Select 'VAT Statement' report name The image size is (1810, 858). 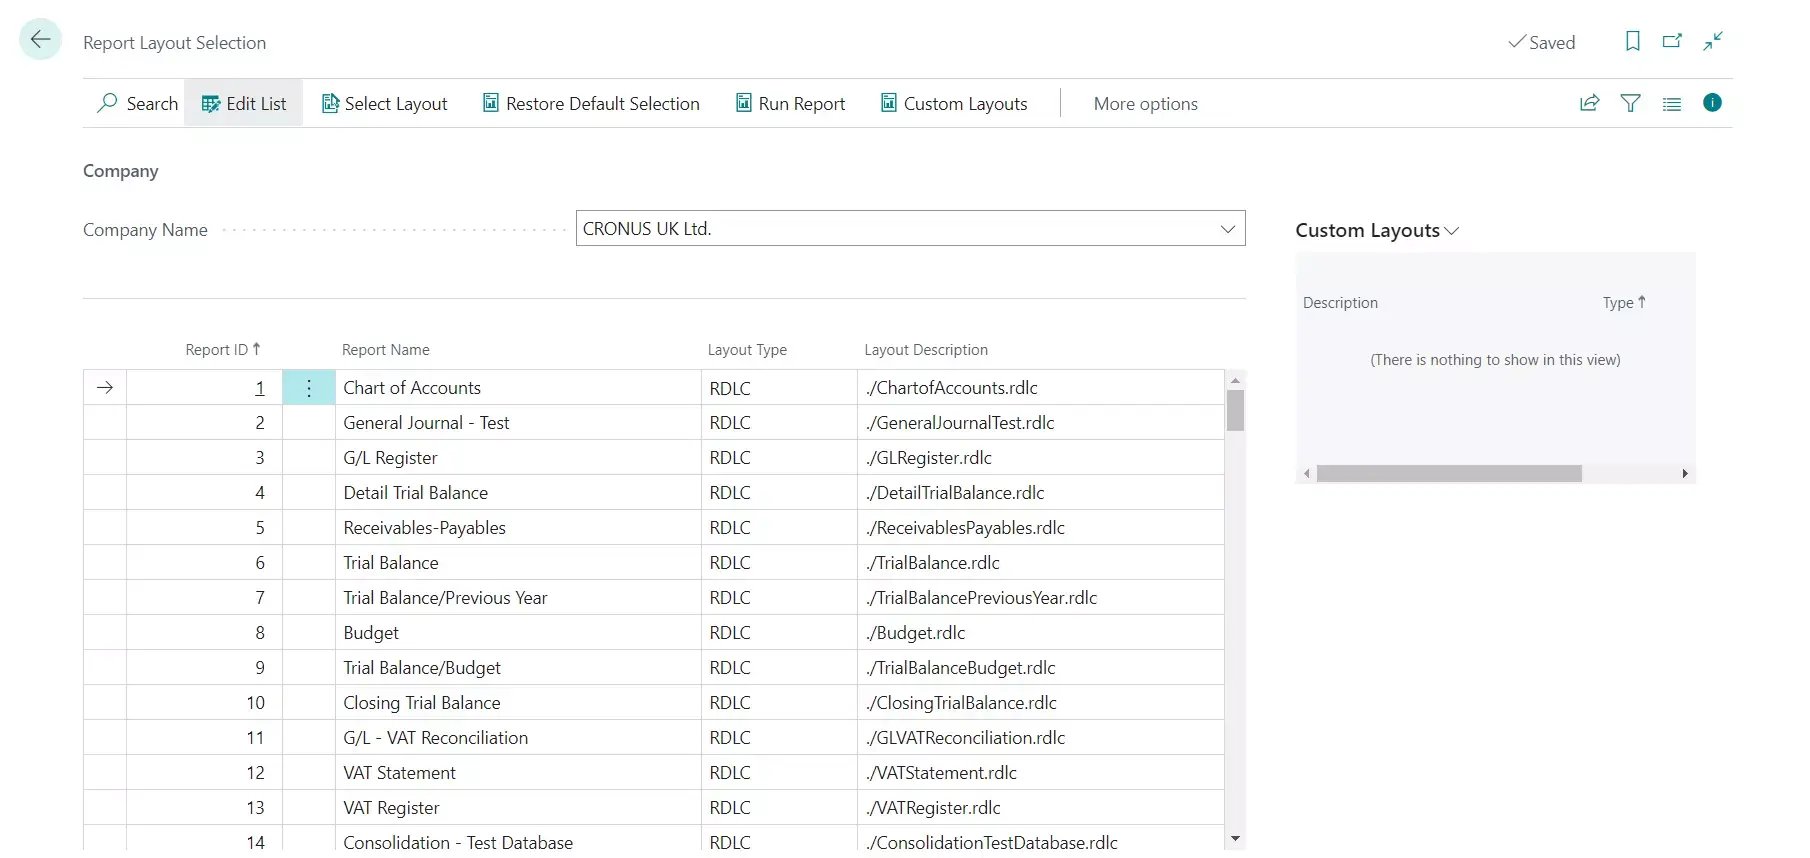click(x=518, y=772)
